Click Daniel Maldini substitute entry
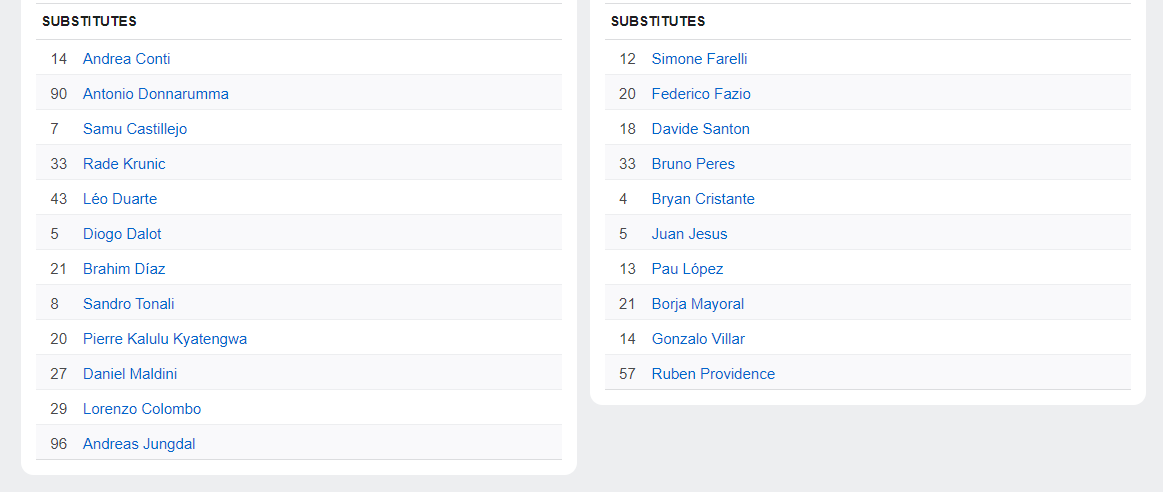 (x=130, y=374)
